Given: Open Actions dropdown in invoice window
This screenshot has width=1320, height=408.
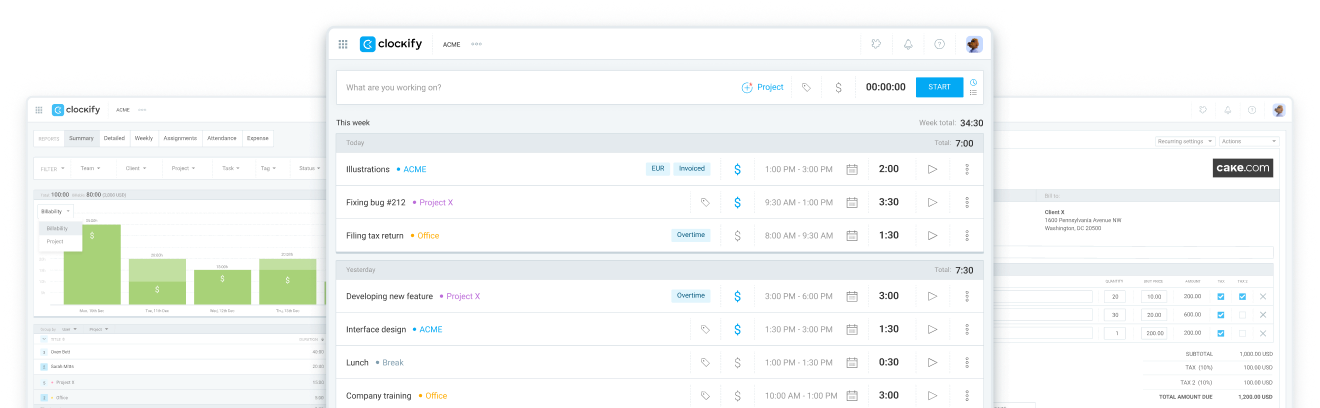Looking at the screenshot, I should 1248,141.
